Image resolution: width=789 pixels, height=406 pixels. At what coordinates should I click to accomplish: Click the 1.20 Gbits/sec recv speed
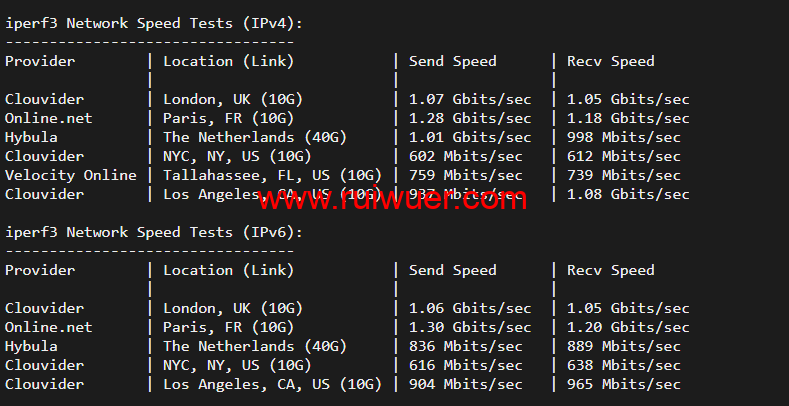click(x=628, y=327)
